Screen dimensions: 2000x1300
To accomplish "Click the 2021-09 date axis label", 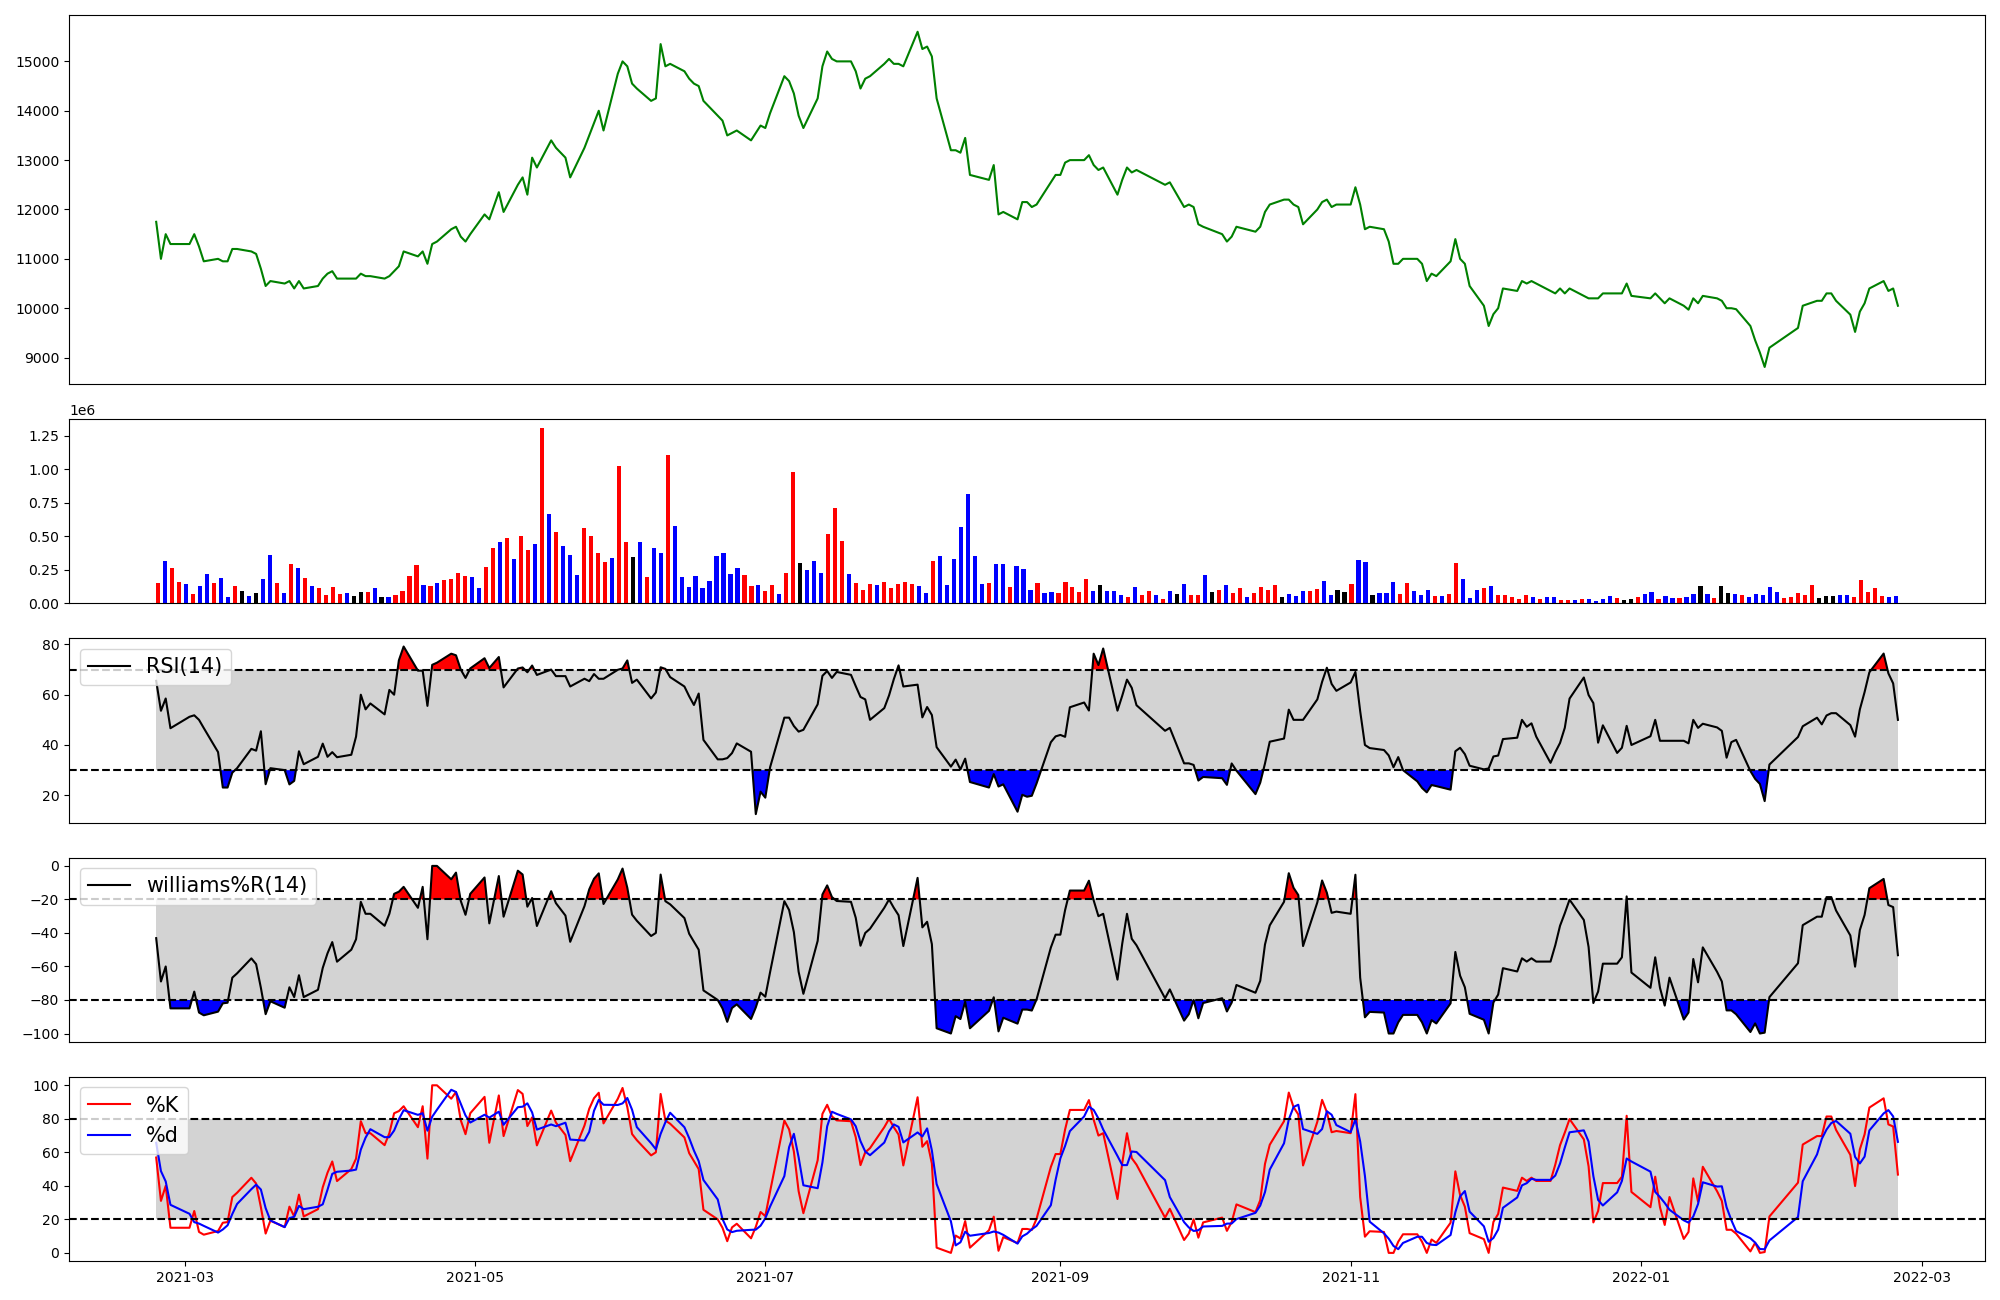I will (1060, 1277).
